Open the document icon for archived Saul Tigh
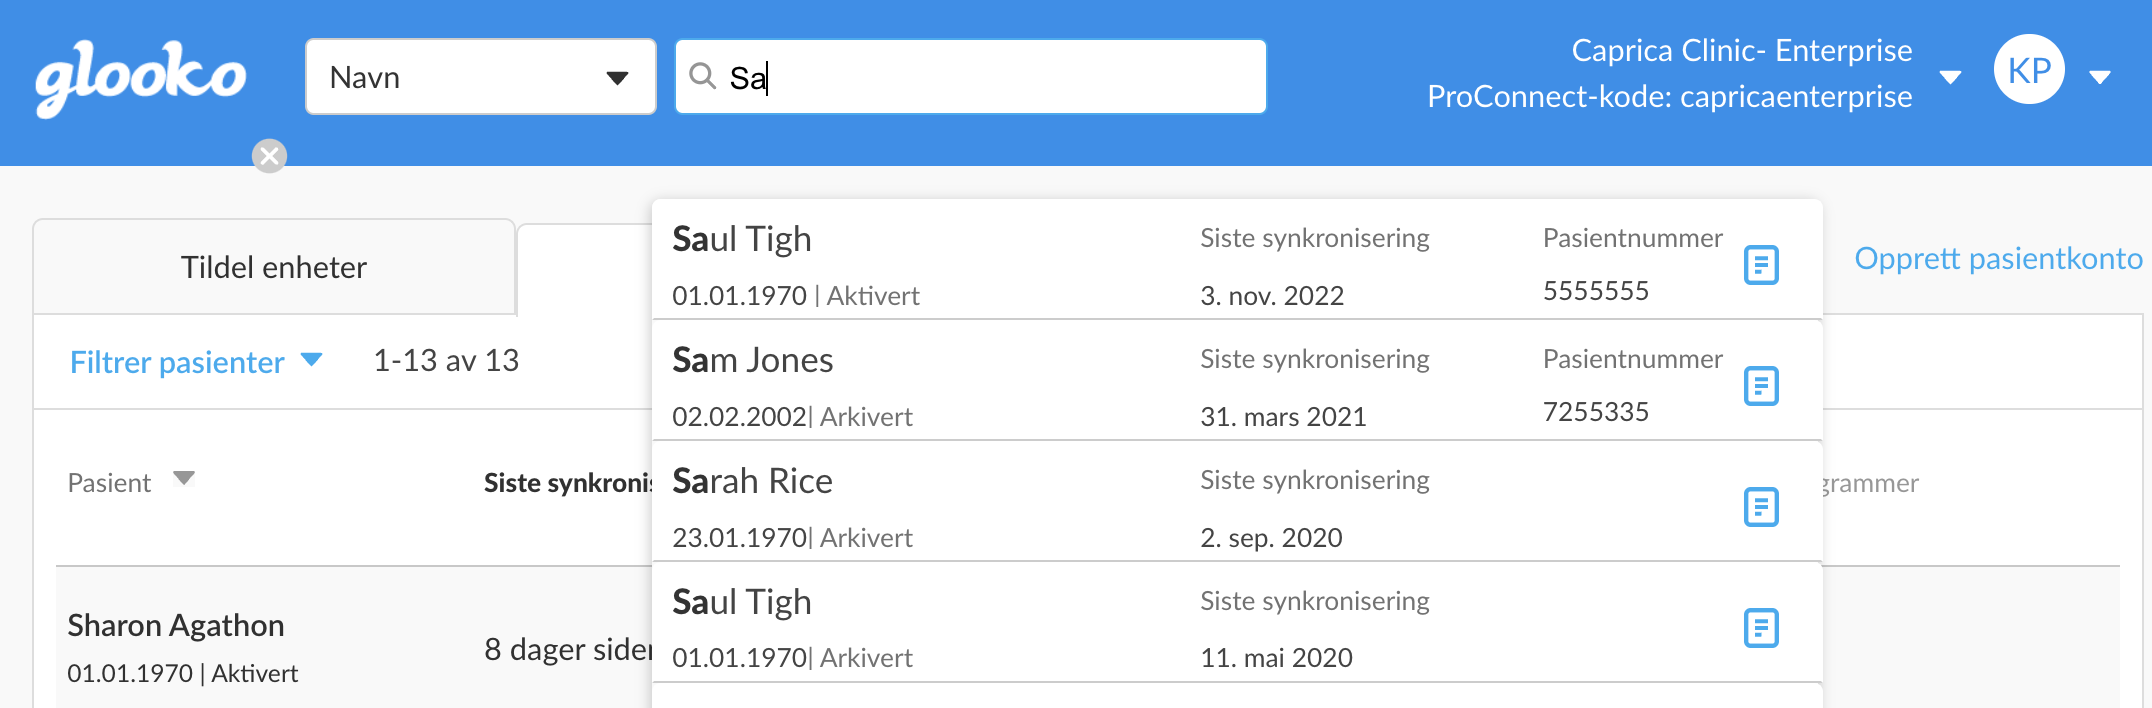 (1761, 628)
